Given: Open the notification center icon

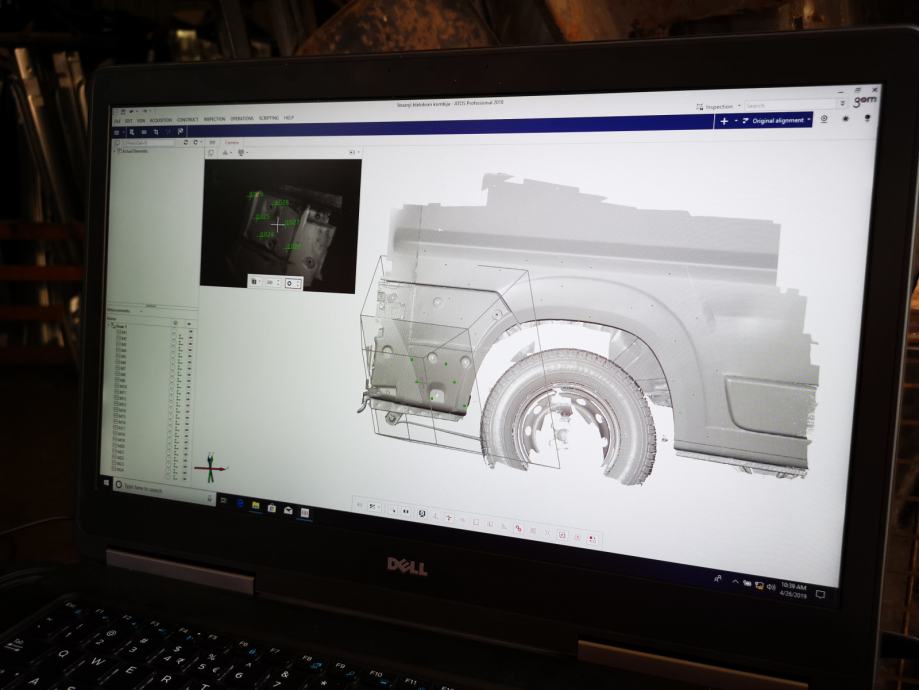Looking at the screenshot, I should [821, 594].
